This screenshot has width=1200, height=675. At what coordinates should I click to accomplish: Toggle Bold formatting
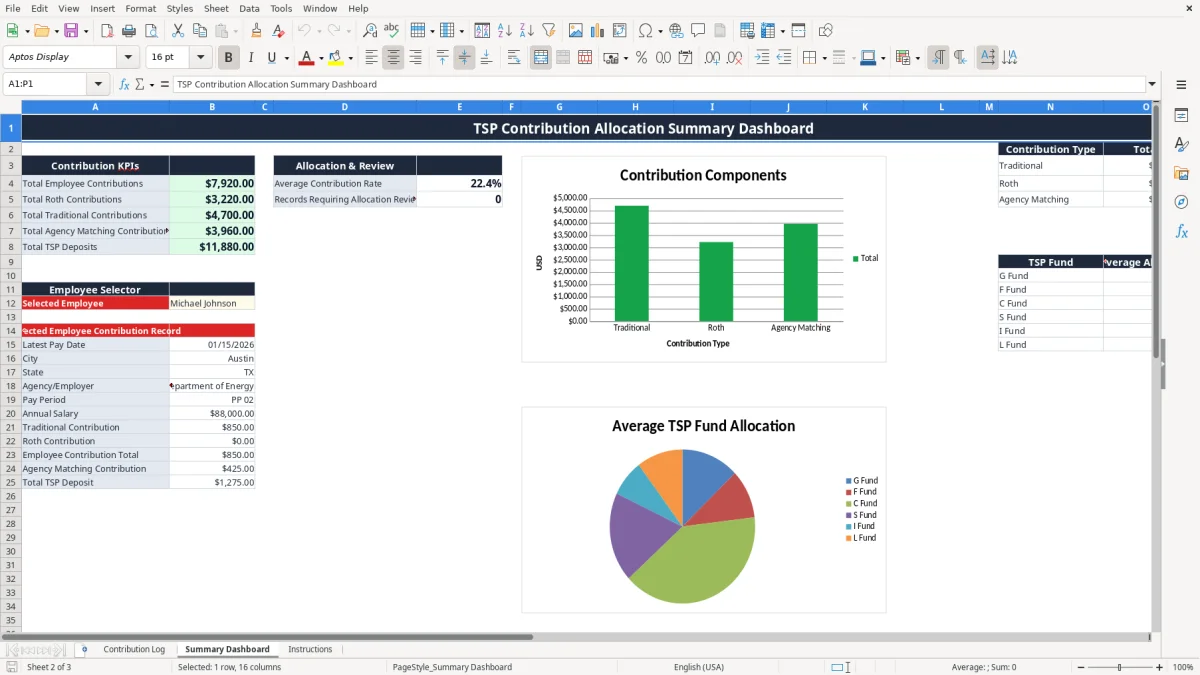[x=229, y=58]
